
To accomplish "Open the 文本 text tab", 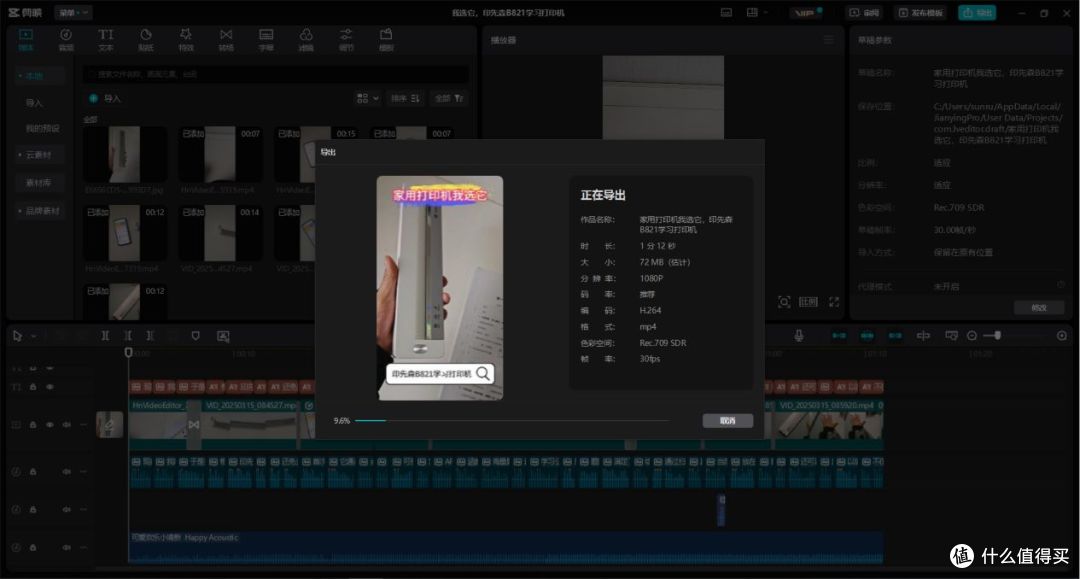I will click(105, 40).
